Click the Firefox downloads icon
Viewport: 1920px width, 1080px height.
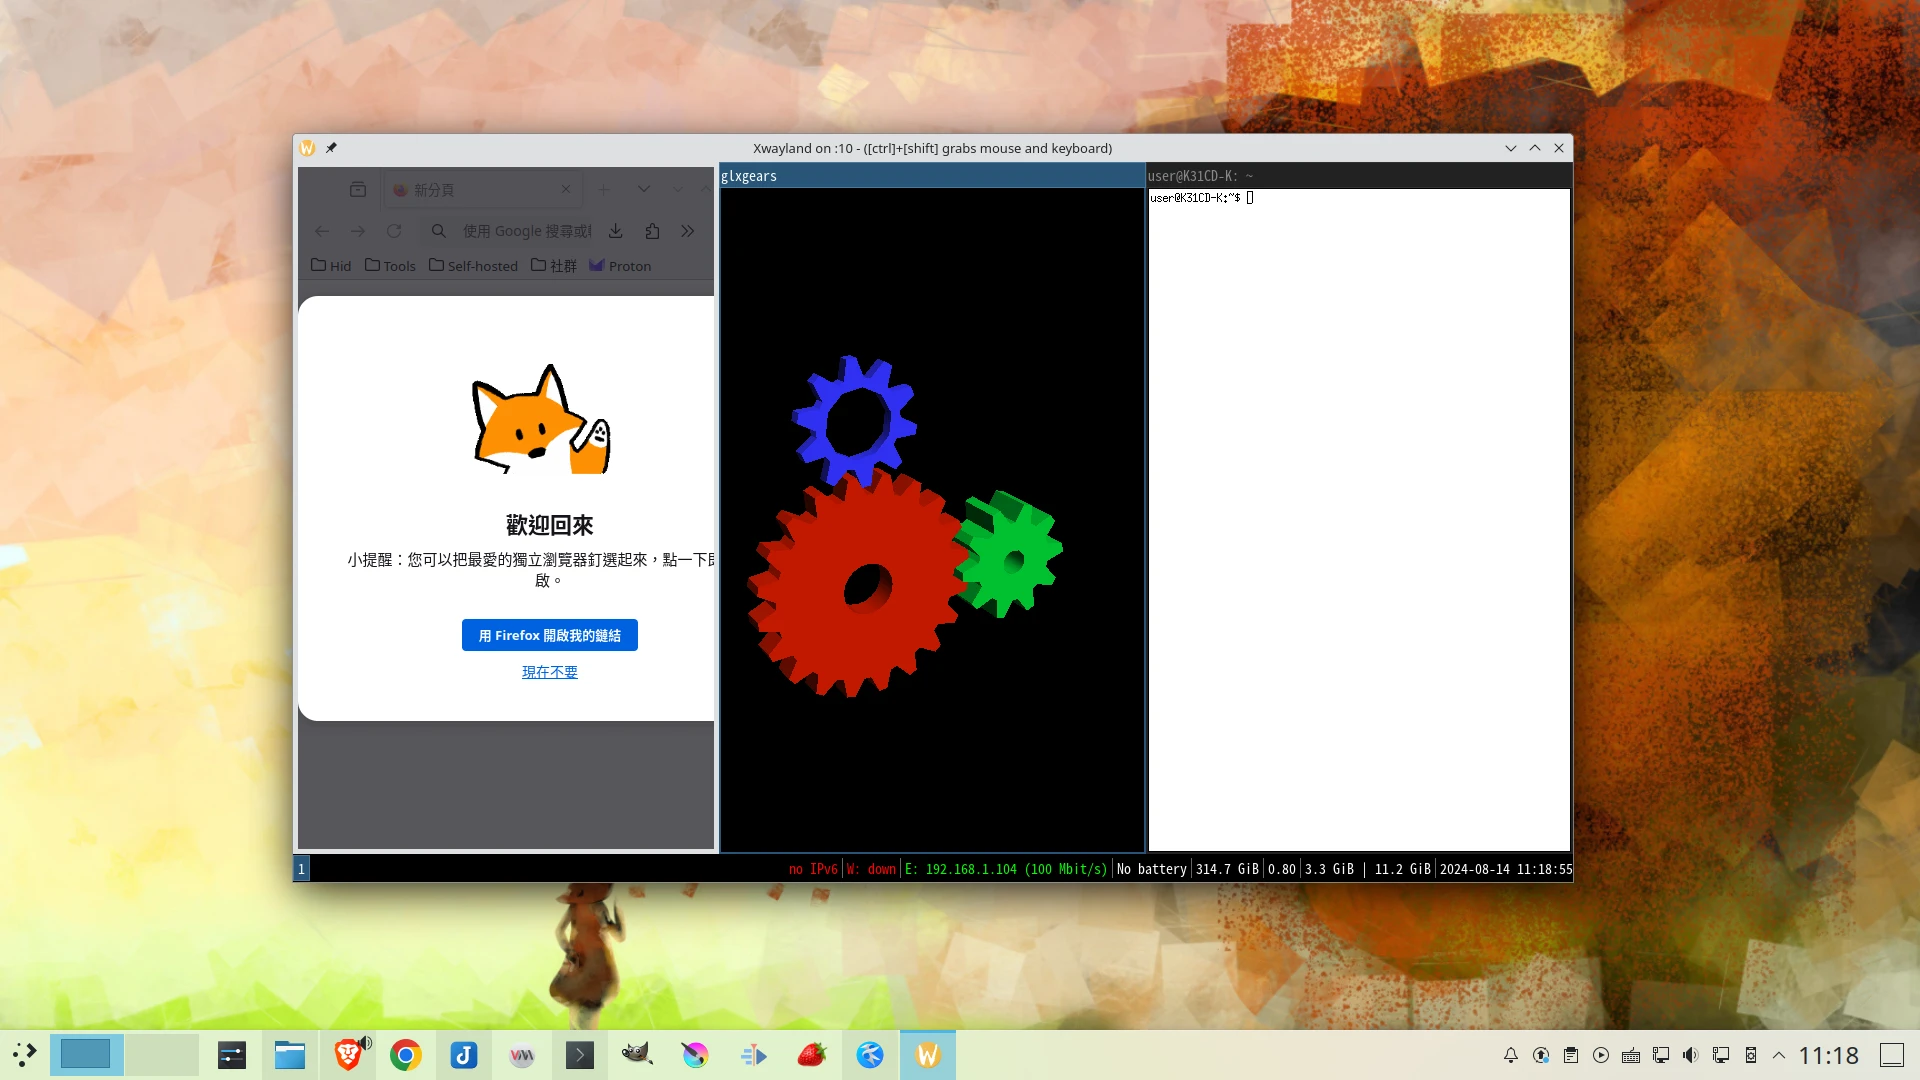(x=616, y=231)
